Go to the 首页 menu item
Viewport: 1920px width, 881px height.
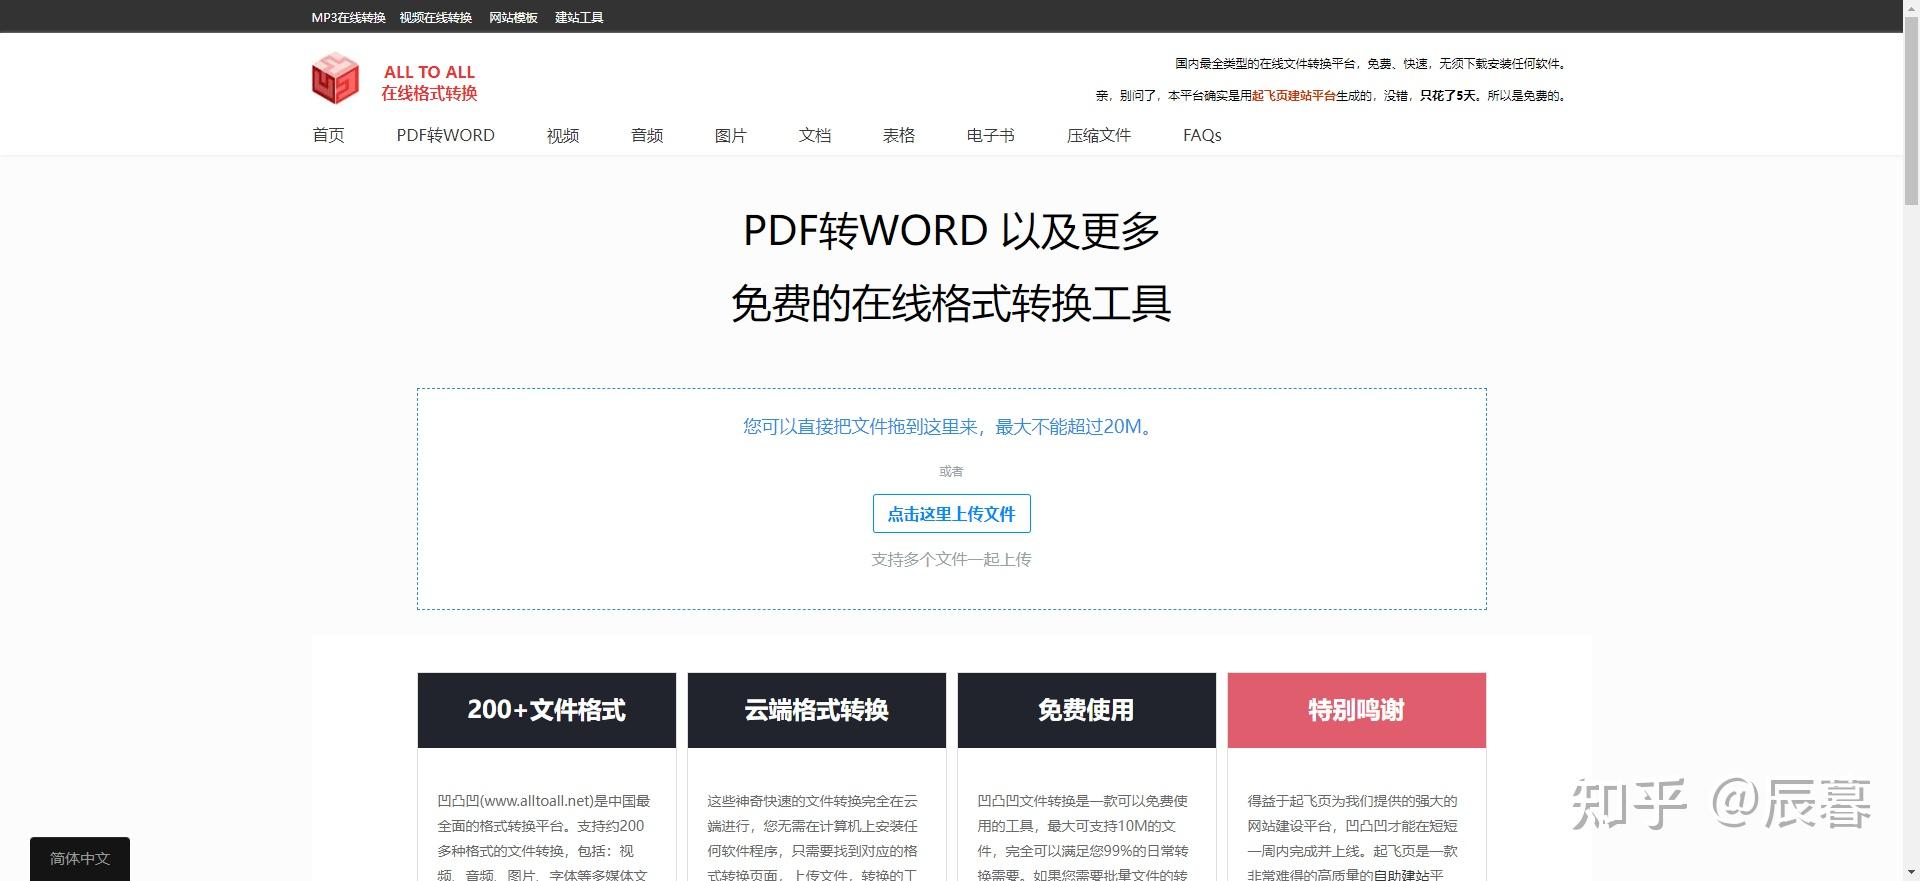(329, 135)
